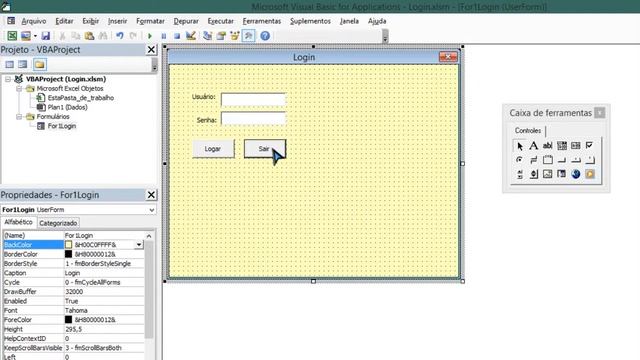The width and height of the screenshot is (640, 360).
Task: Select the ComboBox control in toolbox
Action: 562,146
